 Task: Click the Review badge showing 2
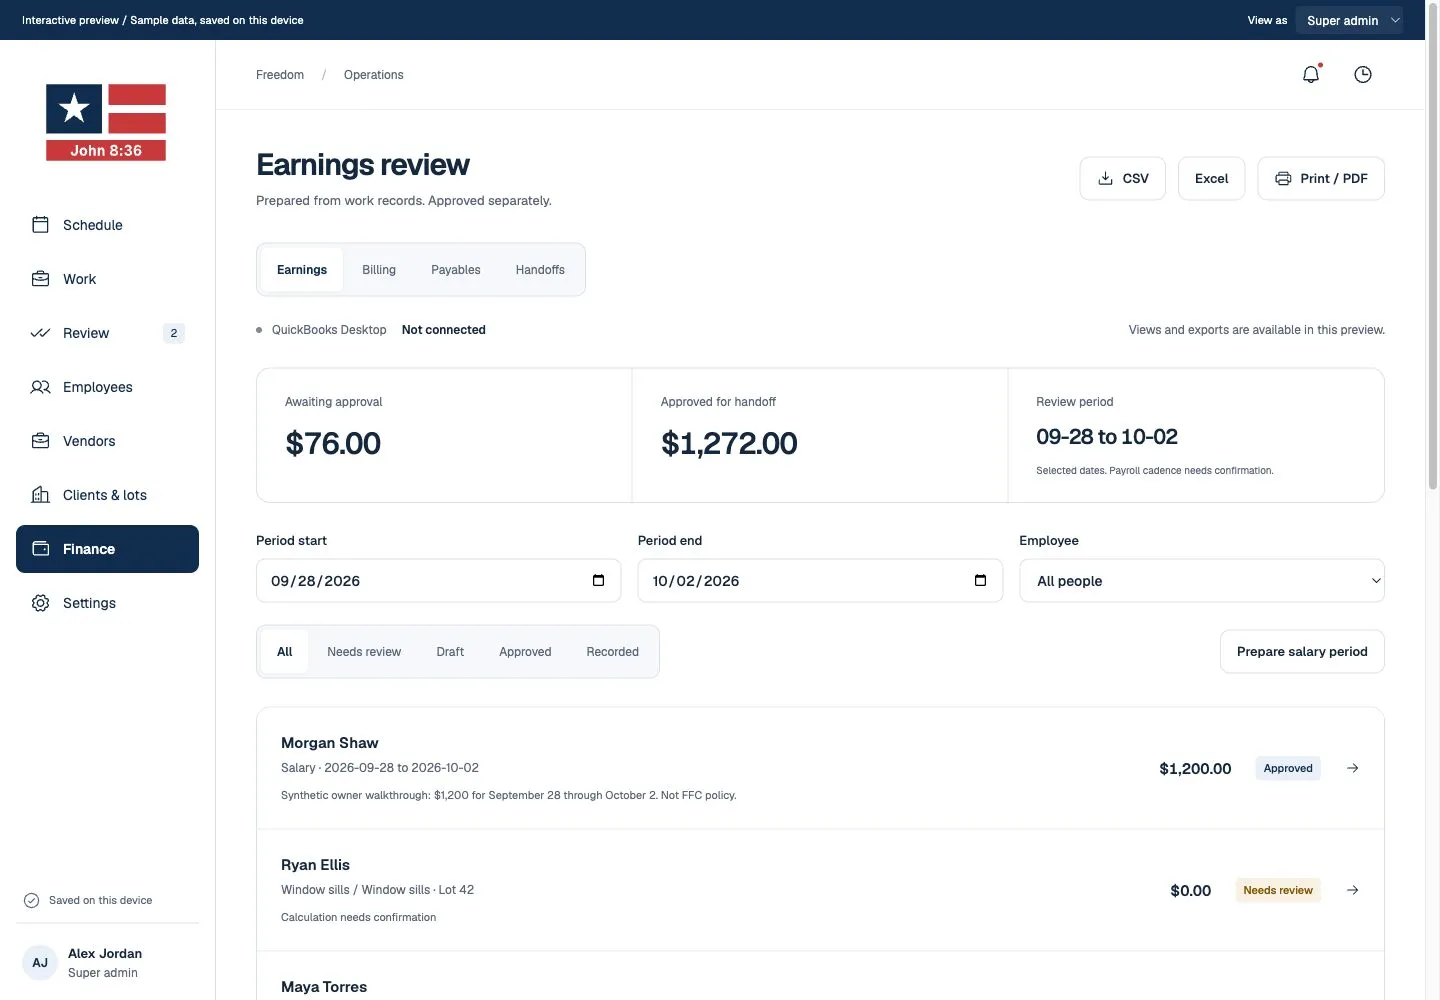pyautogui.click(x=174, y=333)
